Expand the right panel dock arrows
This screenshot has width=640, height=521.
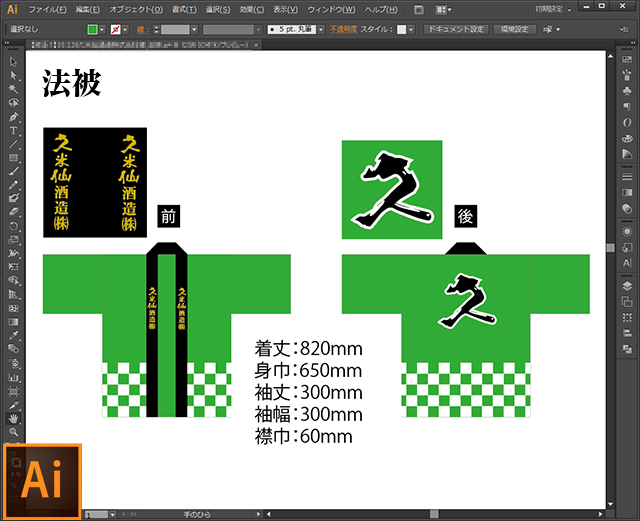(632, 43)
